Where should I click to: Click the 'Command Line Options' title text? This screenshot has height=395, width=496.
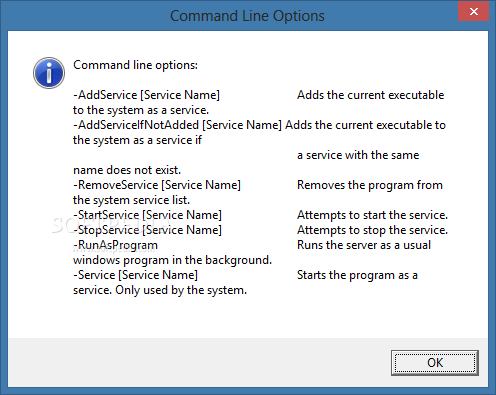[x=247, y=16]
